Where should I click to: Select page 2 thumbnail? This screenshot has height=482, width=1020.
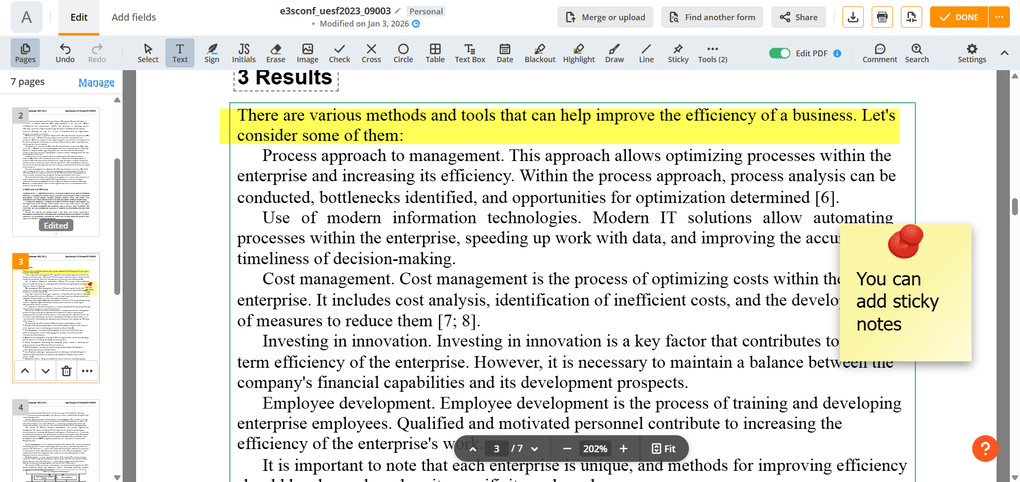(x=56, y=172)
